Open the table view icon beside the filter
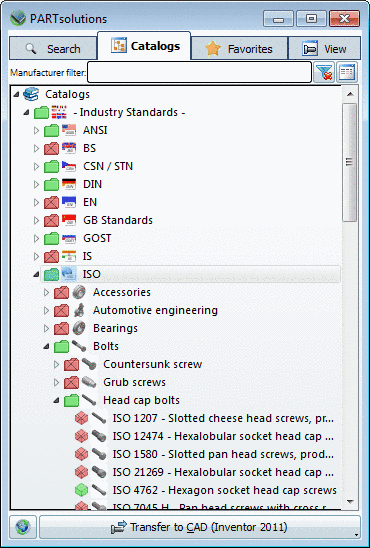 coord(347,72)
